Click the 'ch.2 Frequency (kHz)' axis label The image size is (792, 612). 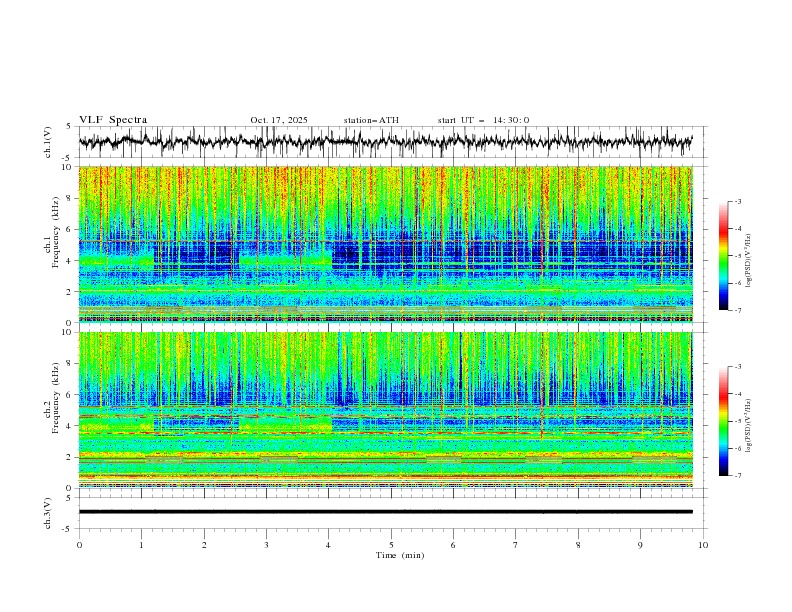(x=52, y=398)
